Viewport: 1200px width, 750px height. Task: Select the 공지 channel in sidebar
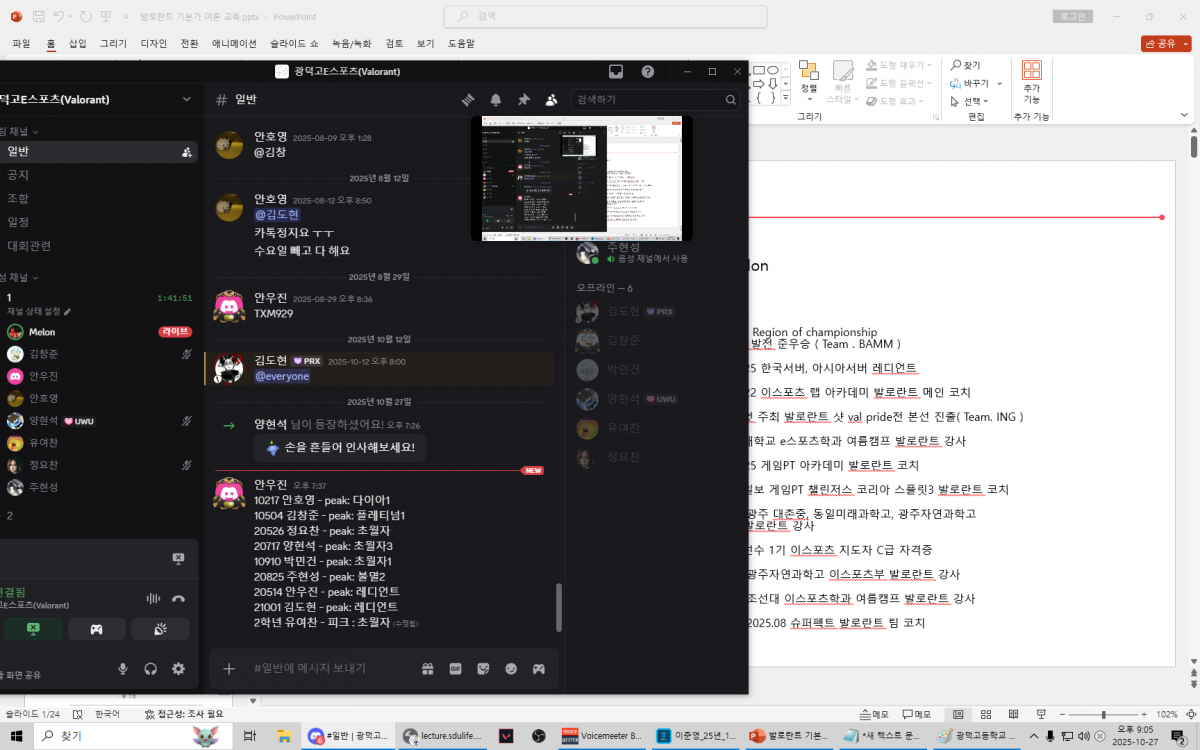pos(18,175)
